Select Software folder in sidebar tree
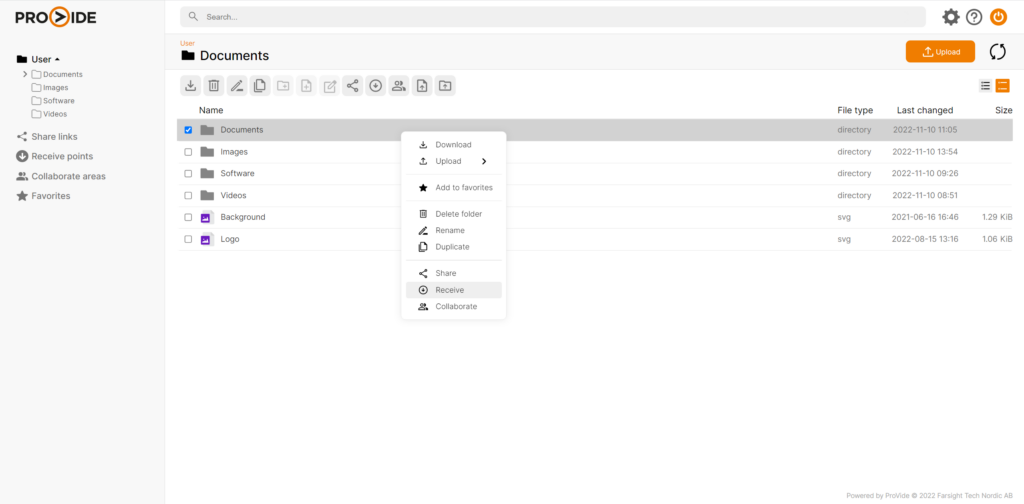The height and width of the screenshot is (504, 1024). pyautogui.click(x=59, y=101)
